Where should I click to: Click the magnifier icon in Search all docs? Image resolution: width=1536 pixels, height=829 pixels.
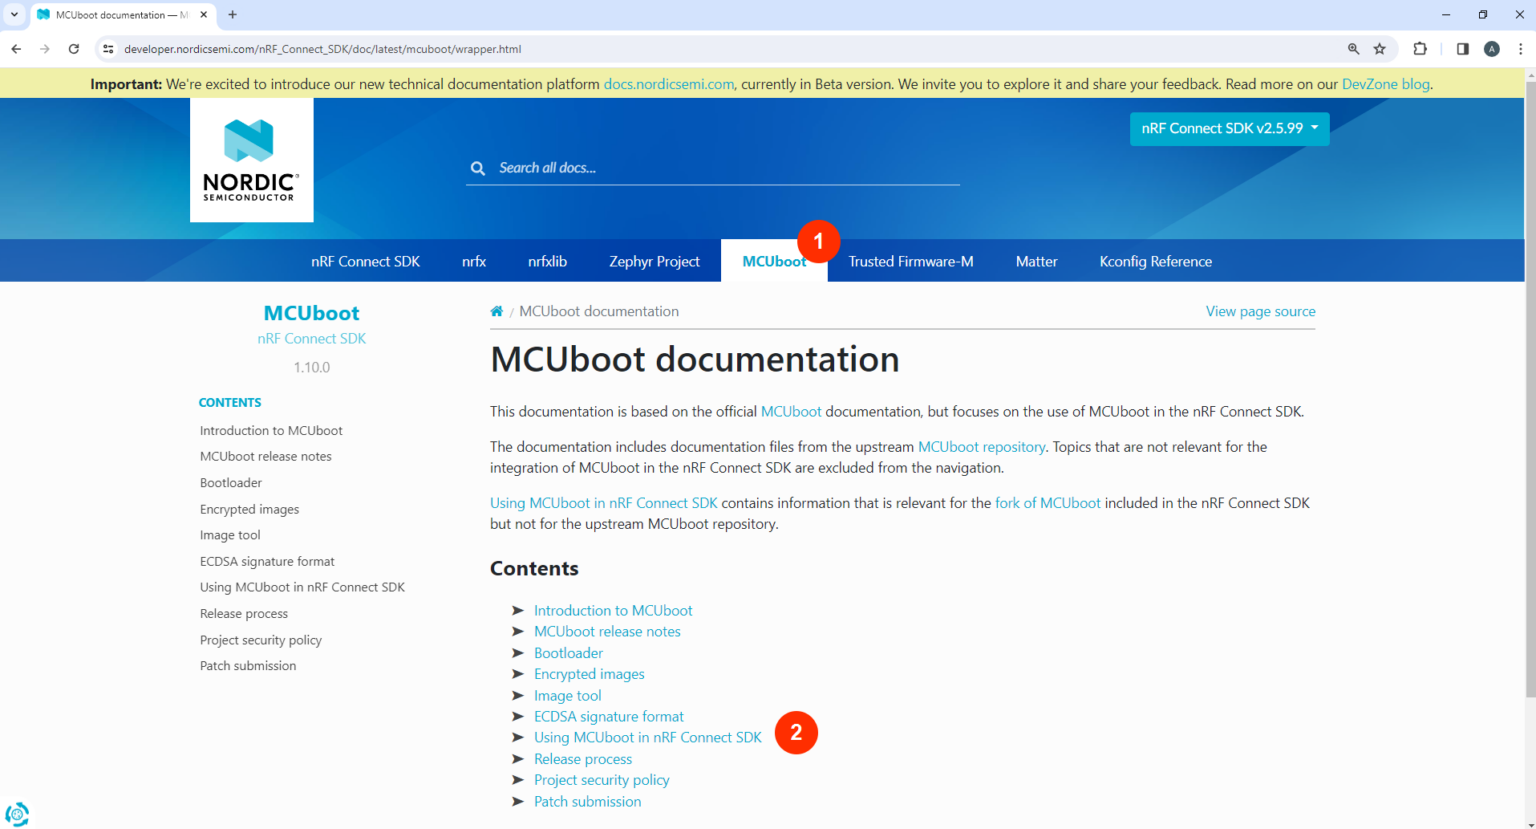[478, 168]
